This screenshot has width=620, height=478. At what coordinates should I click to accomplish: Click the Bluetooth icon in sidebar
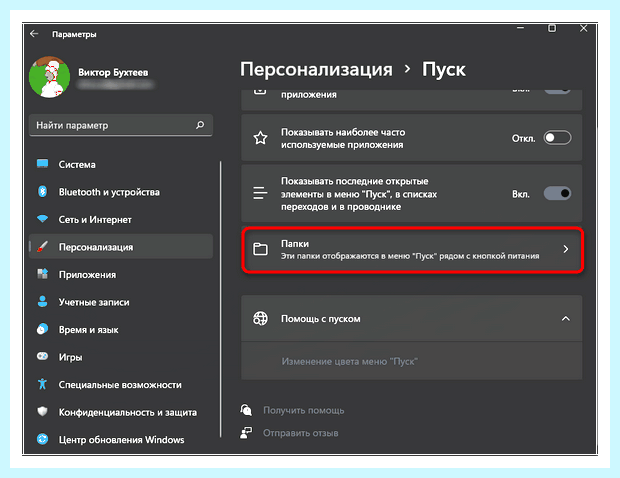click(x=42, y=191)
